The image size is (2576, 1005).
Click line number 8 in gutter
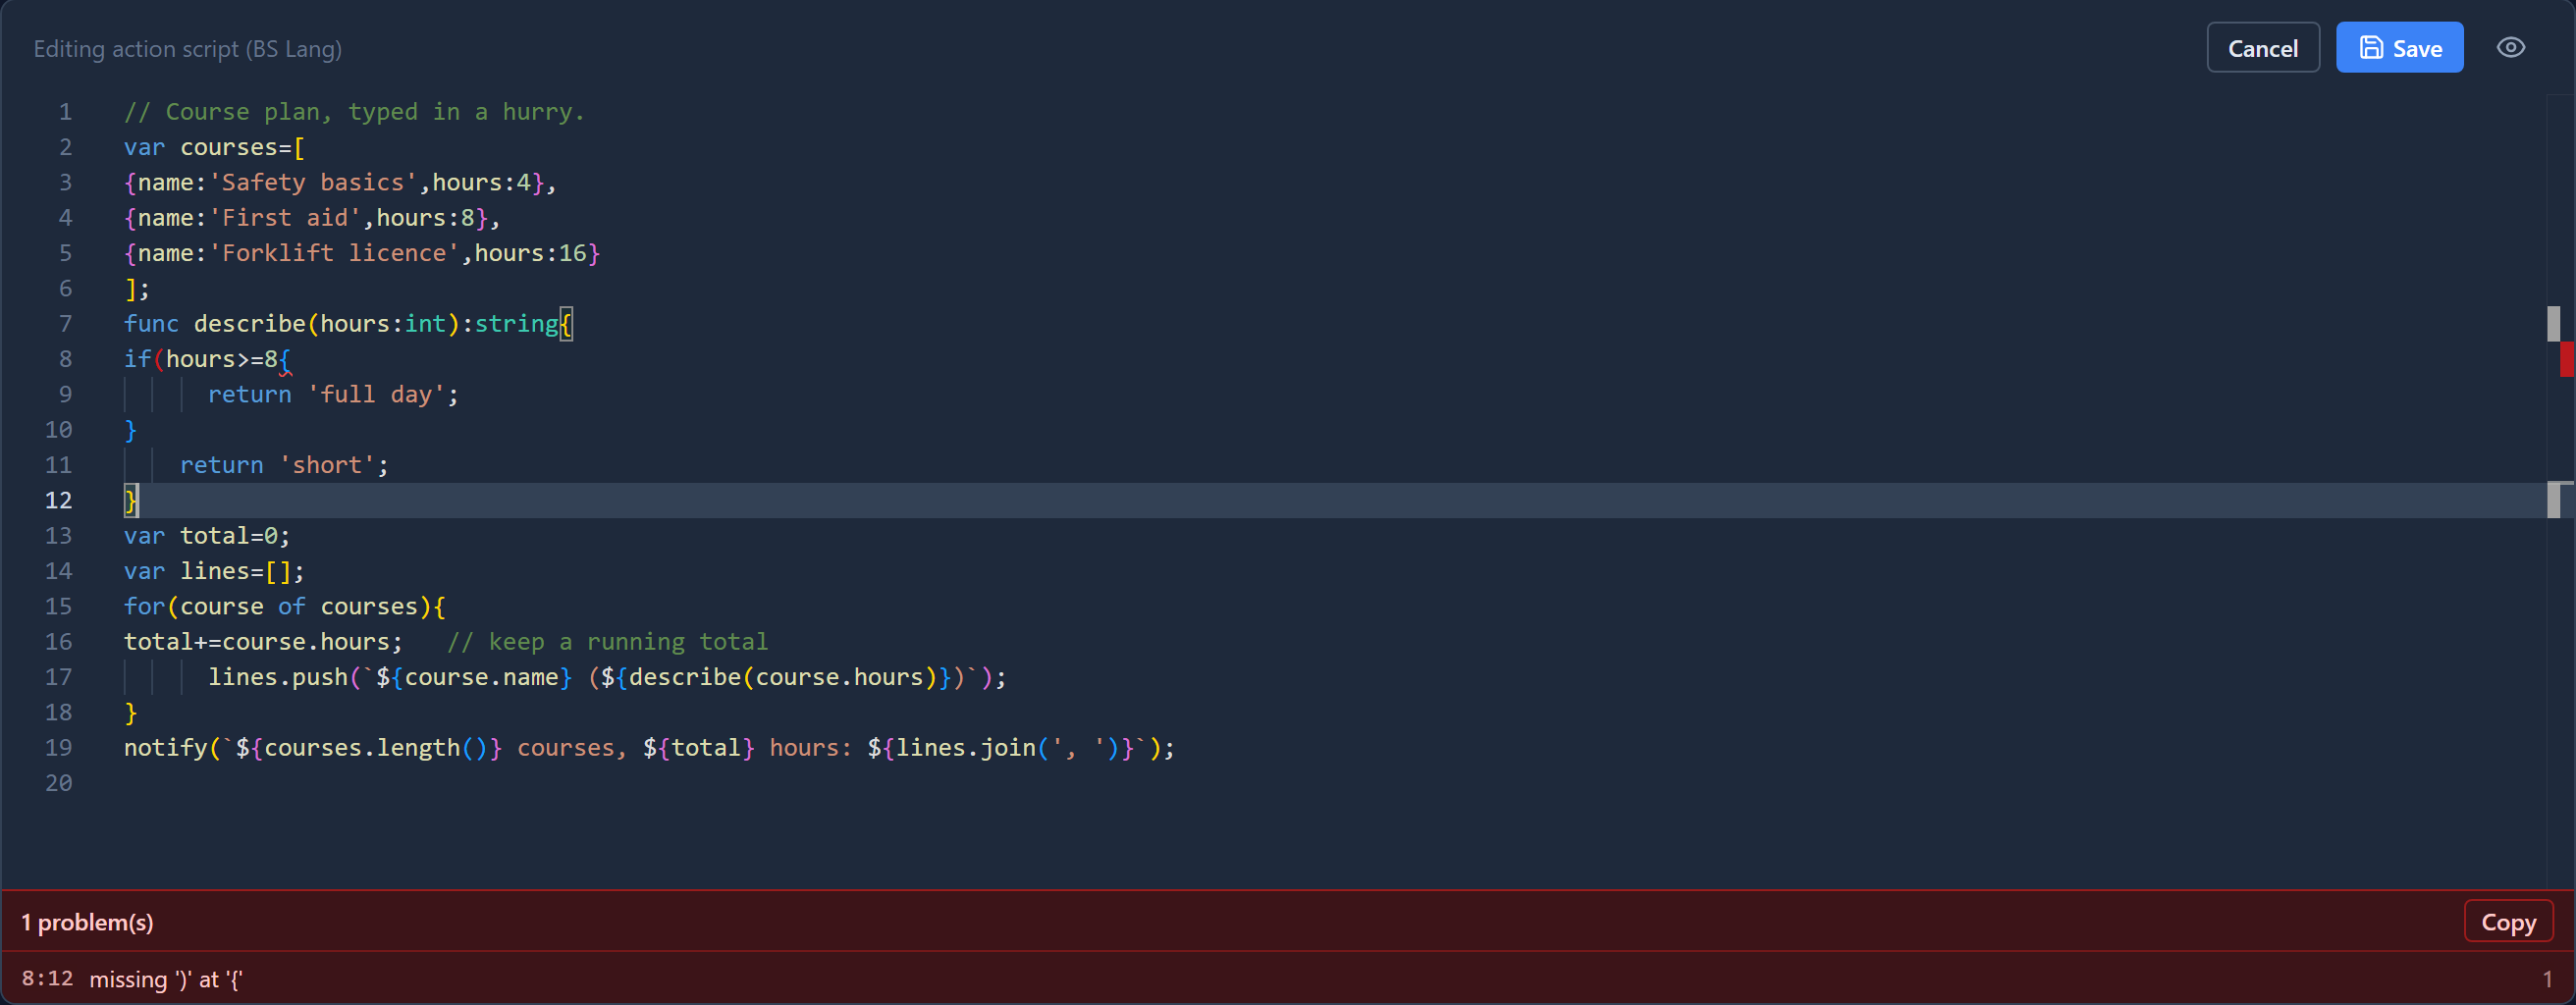coord(65,359)
